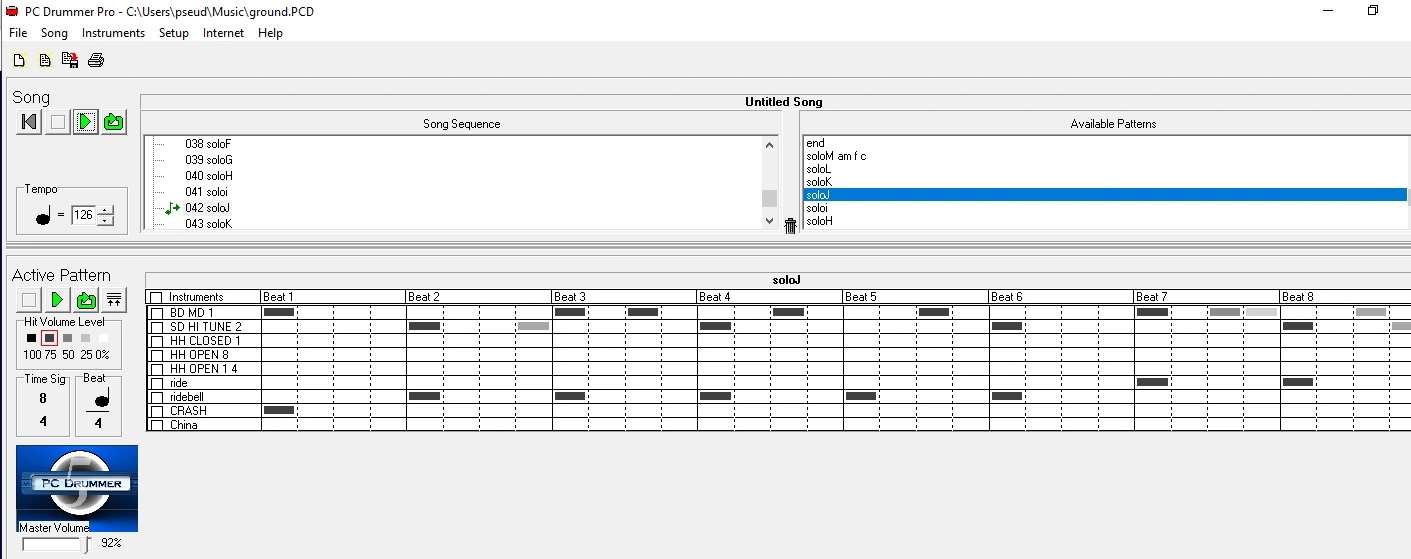Toggle loop playback for the Song

(x=114, y=122)
